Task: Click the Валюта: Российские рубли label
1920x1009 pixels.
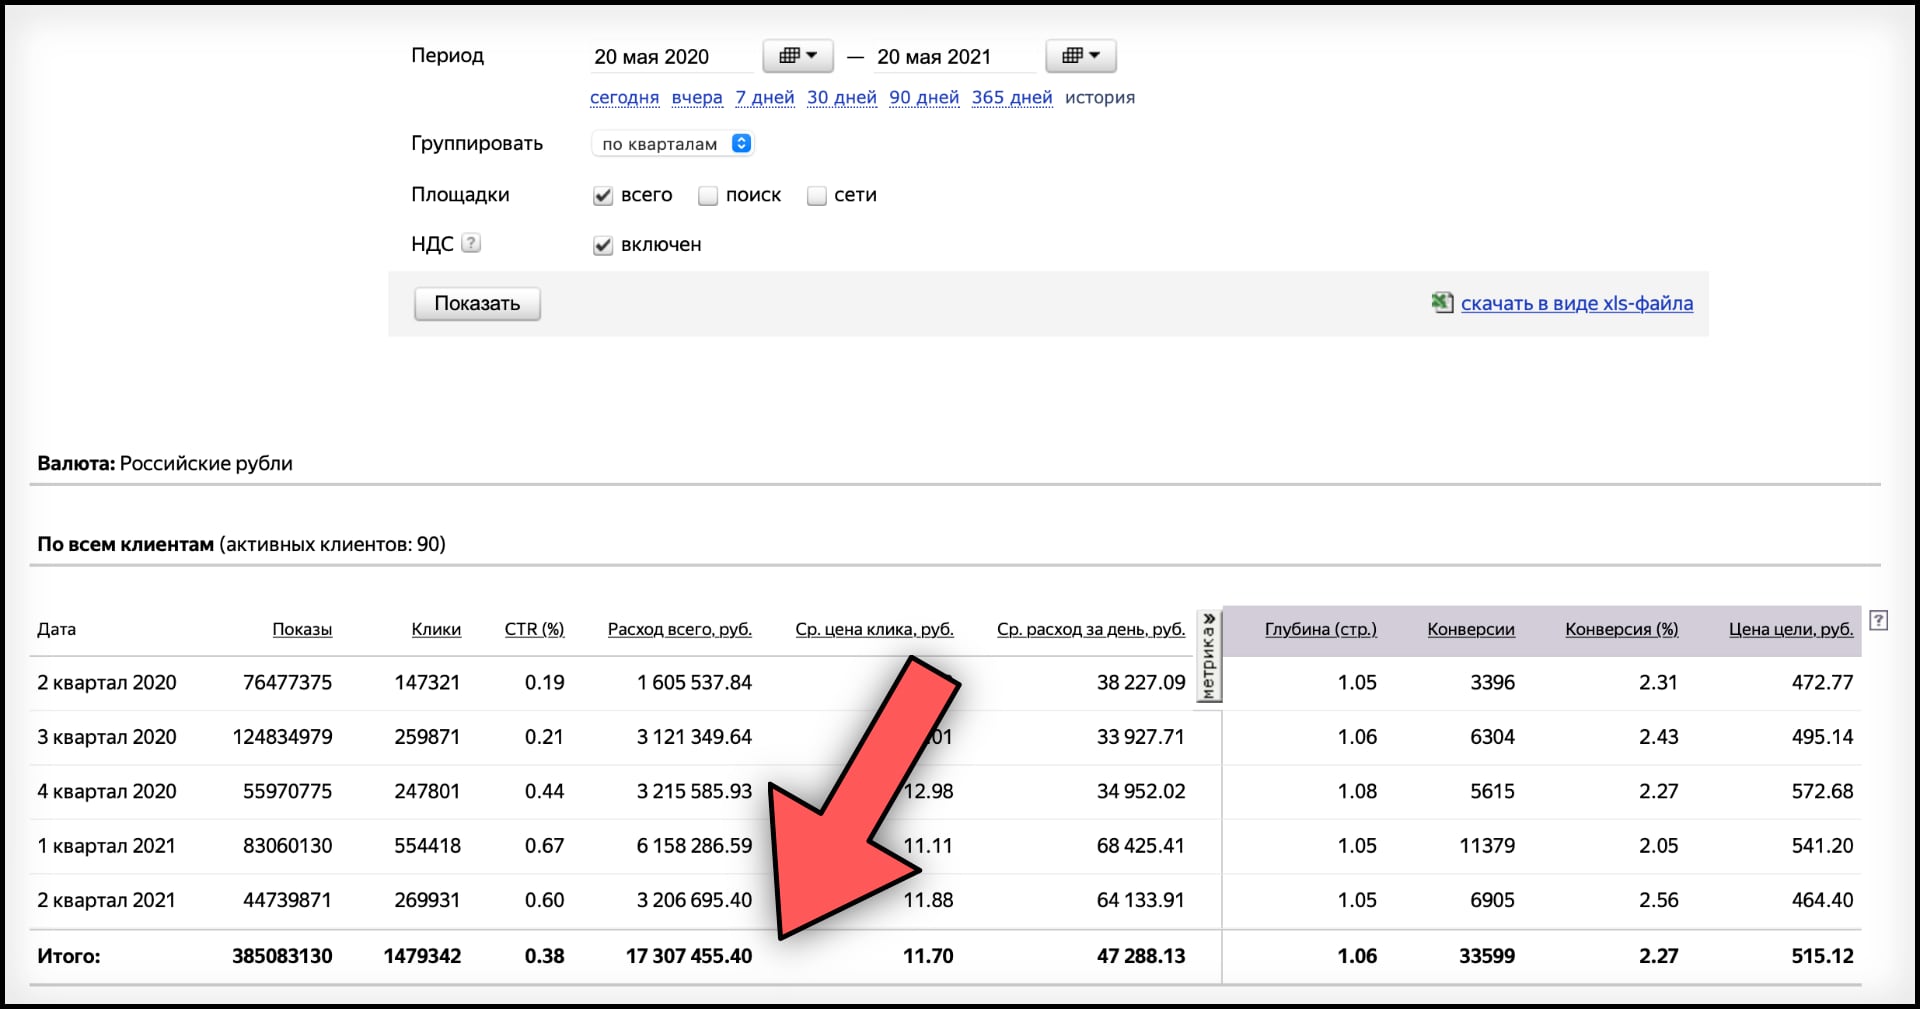Action: (x=165, y=463)
